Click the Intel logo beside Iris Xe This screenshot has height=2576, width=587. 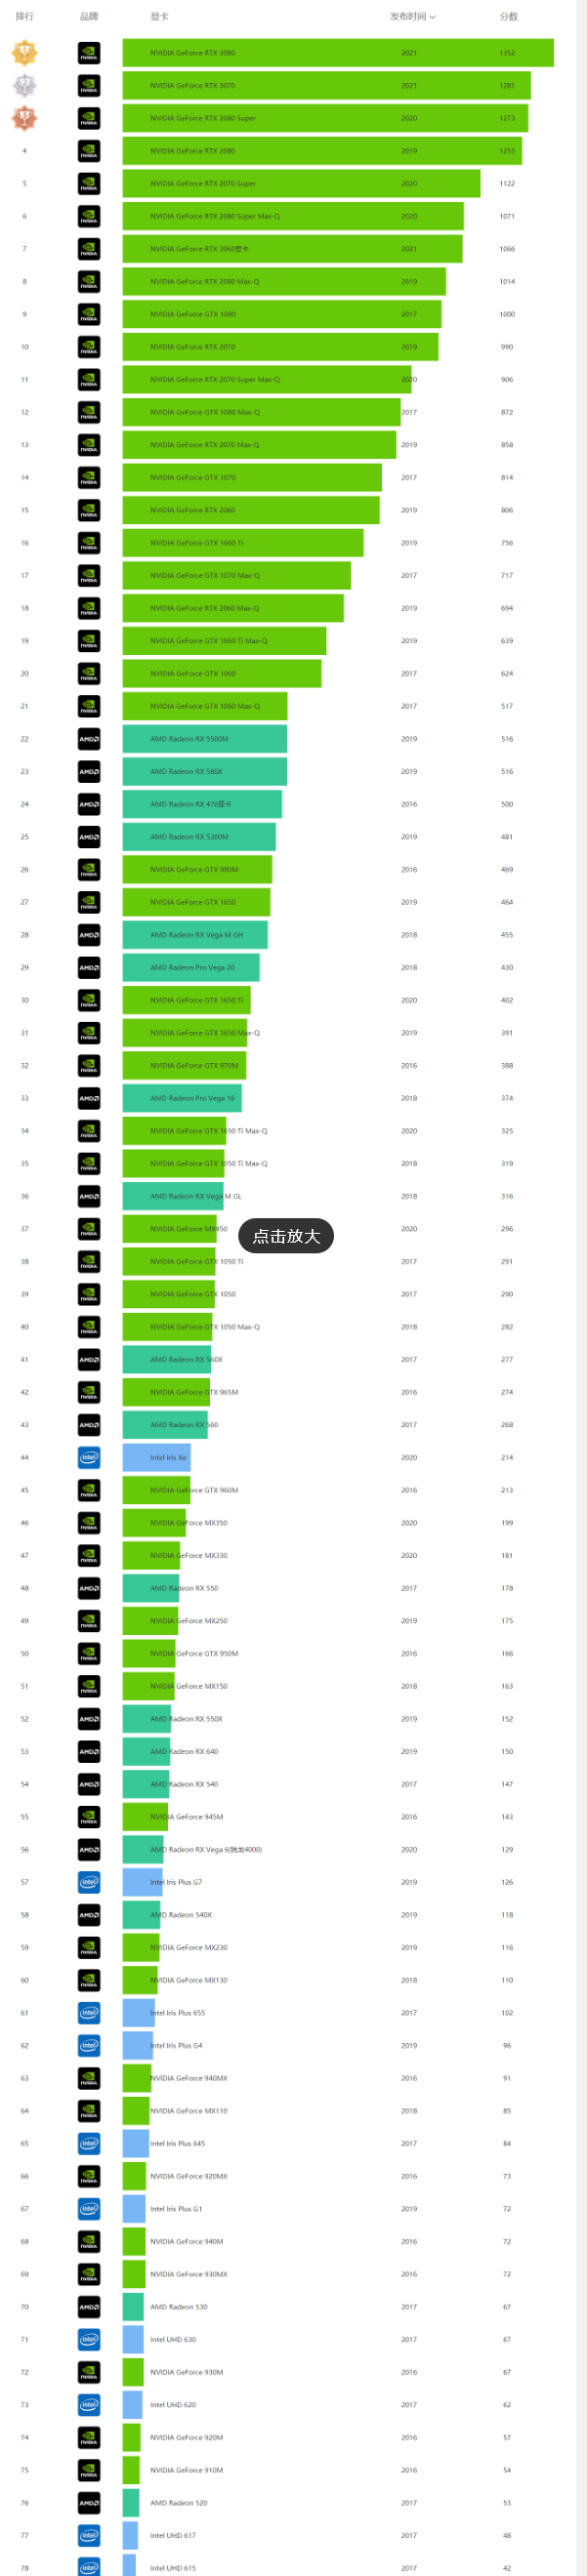(89, 1457)
